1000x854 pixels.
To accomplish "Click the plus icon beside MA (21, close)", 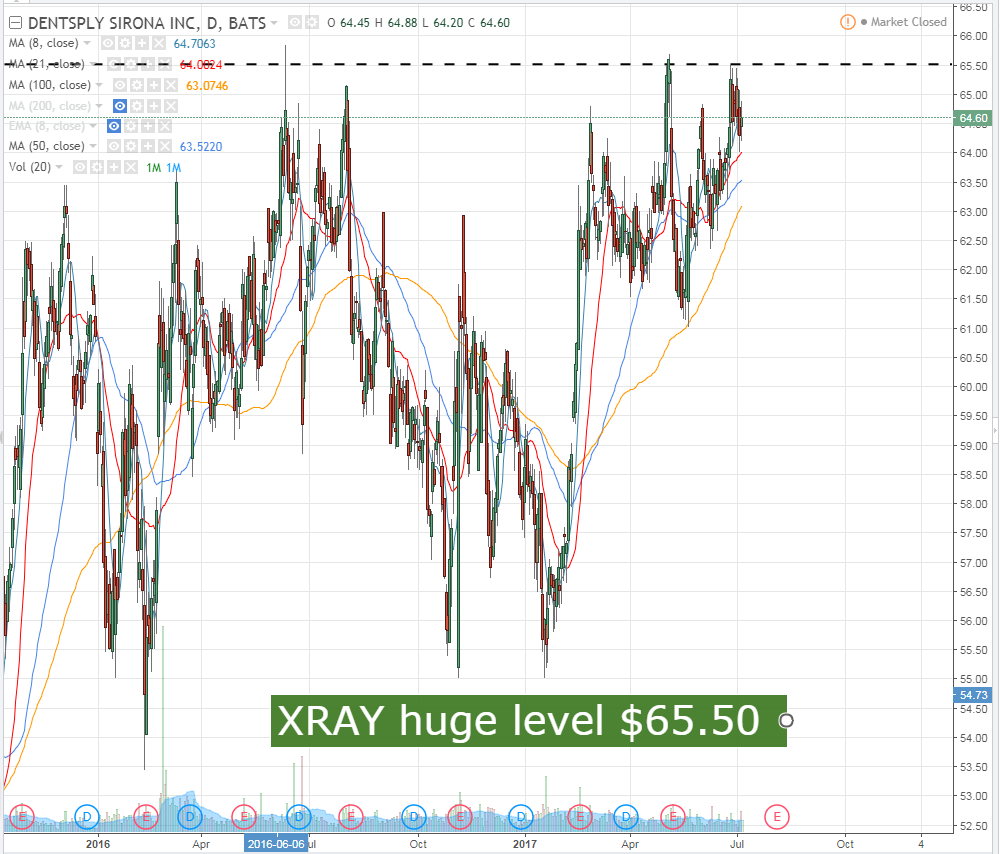I will pyautogui.click(x=148, y=64).
